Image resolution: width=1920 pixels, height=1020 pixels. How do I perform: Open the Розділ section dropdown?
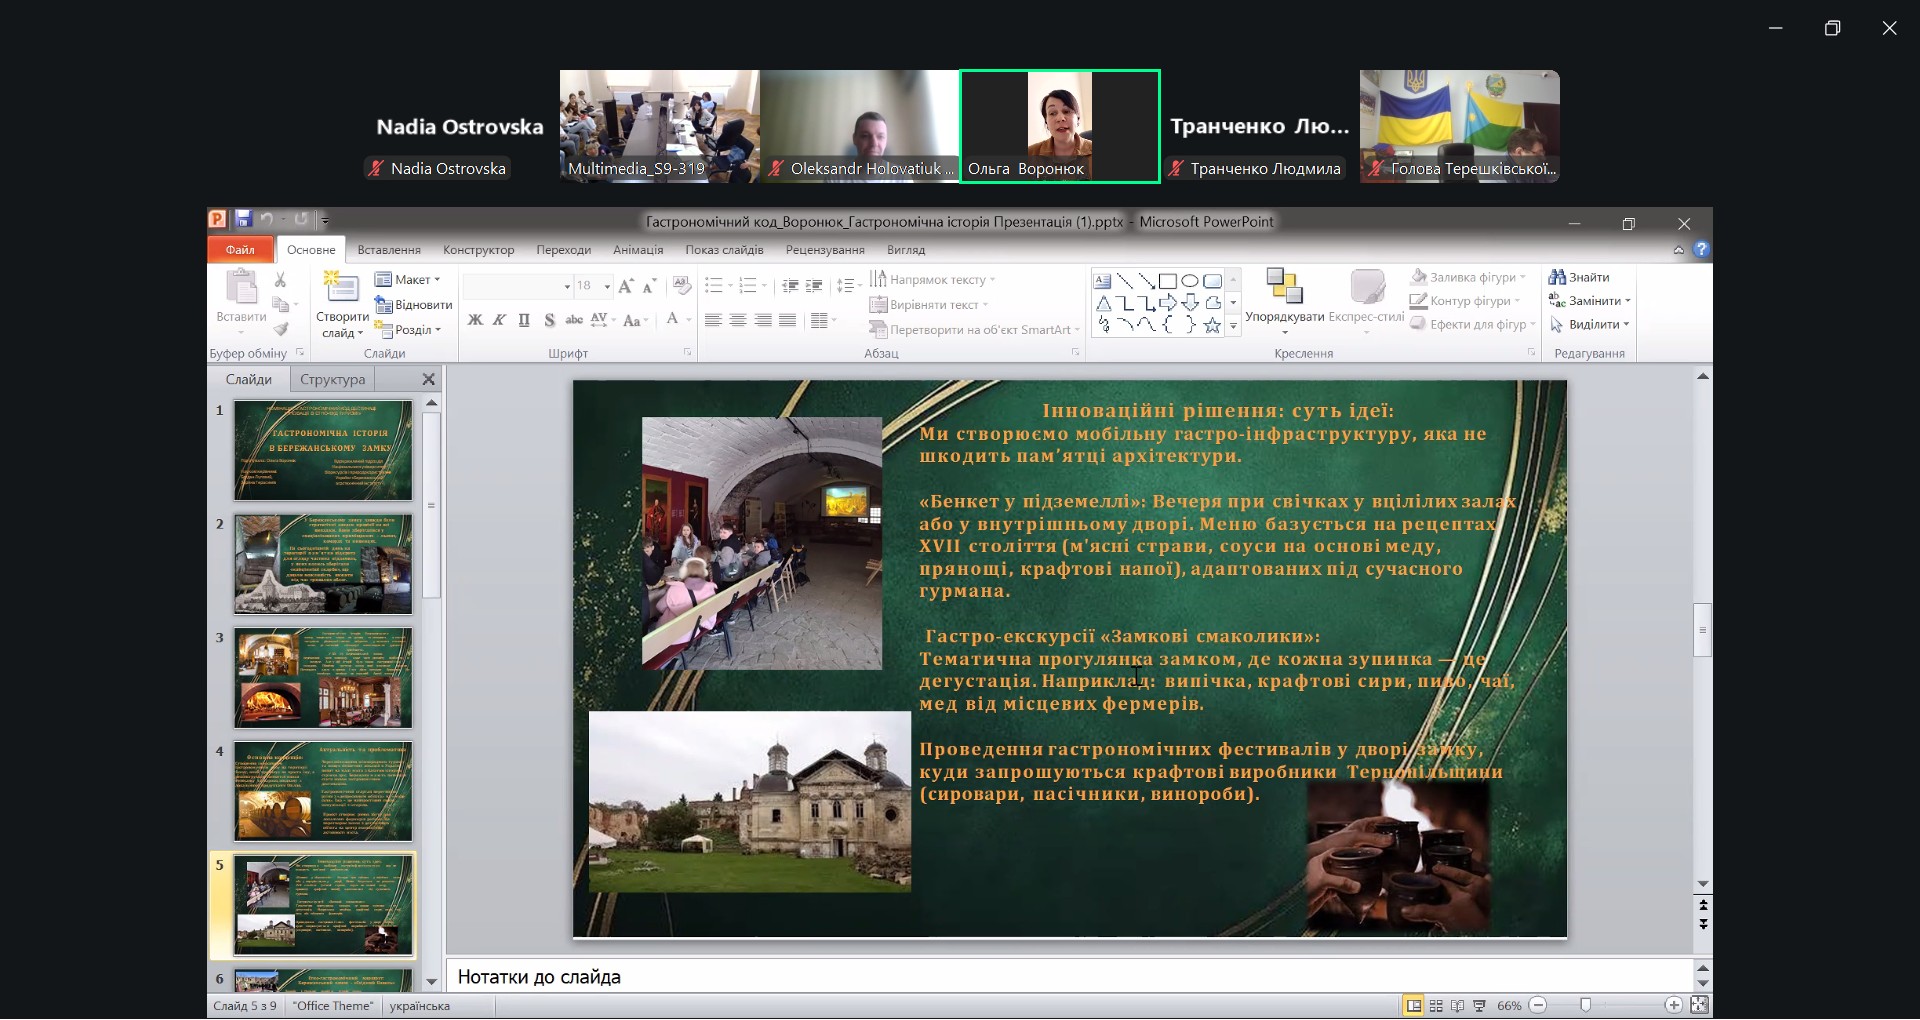tap(409, 330)
